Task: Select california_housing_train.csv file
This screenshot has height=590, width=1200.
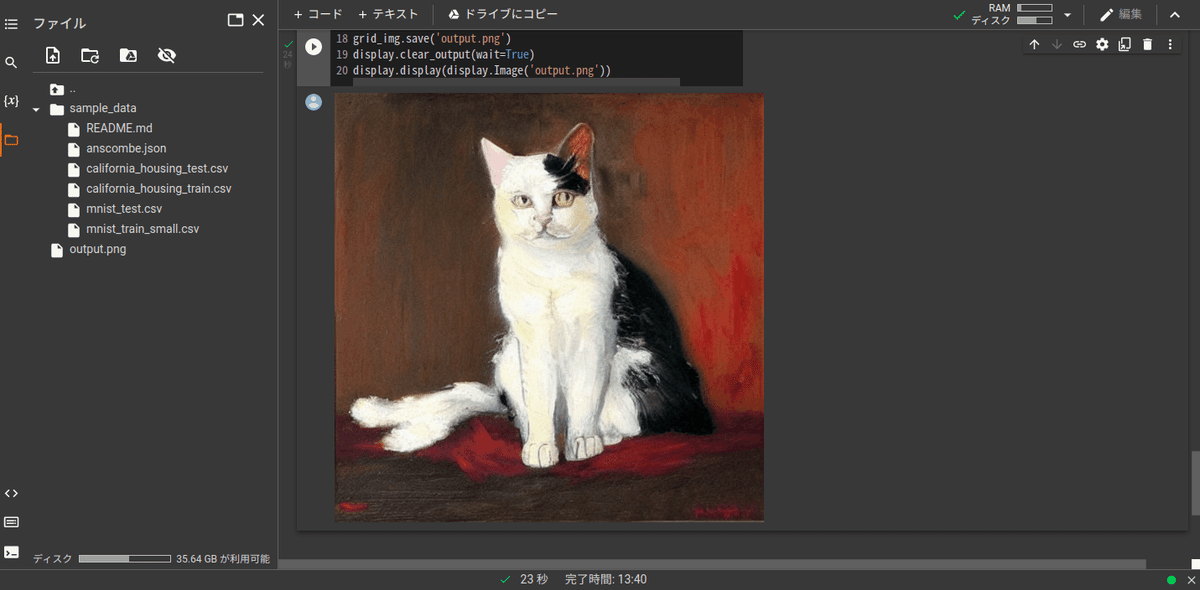Action: (x=159, y=188)
